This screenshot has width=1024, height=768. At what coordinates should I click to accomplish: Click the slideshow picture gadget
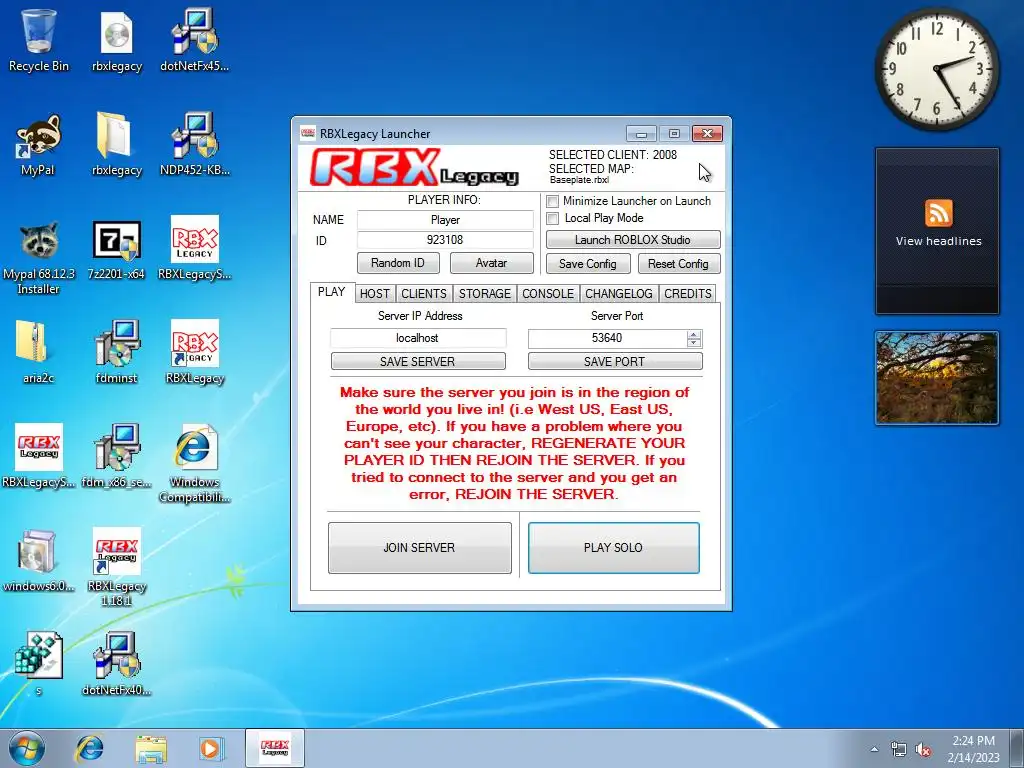click(x=936, y=377)
